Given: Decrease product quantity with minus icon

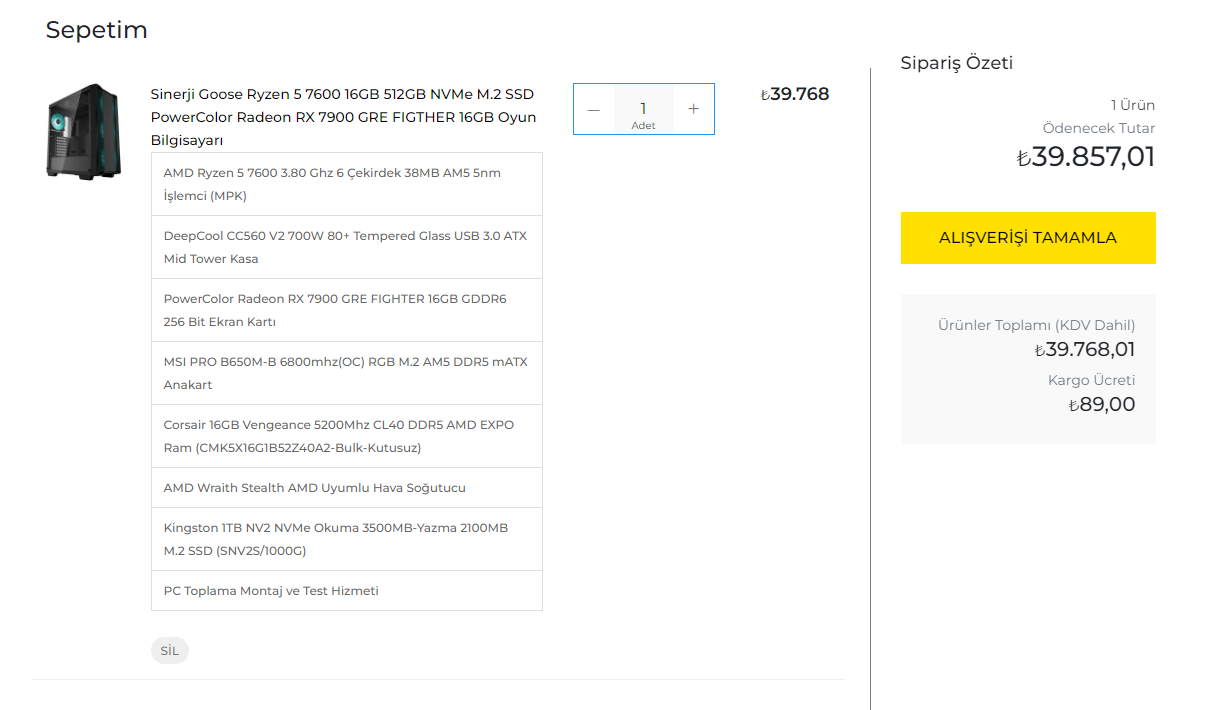Looking at the screenshot, I should tap(594, 109).
